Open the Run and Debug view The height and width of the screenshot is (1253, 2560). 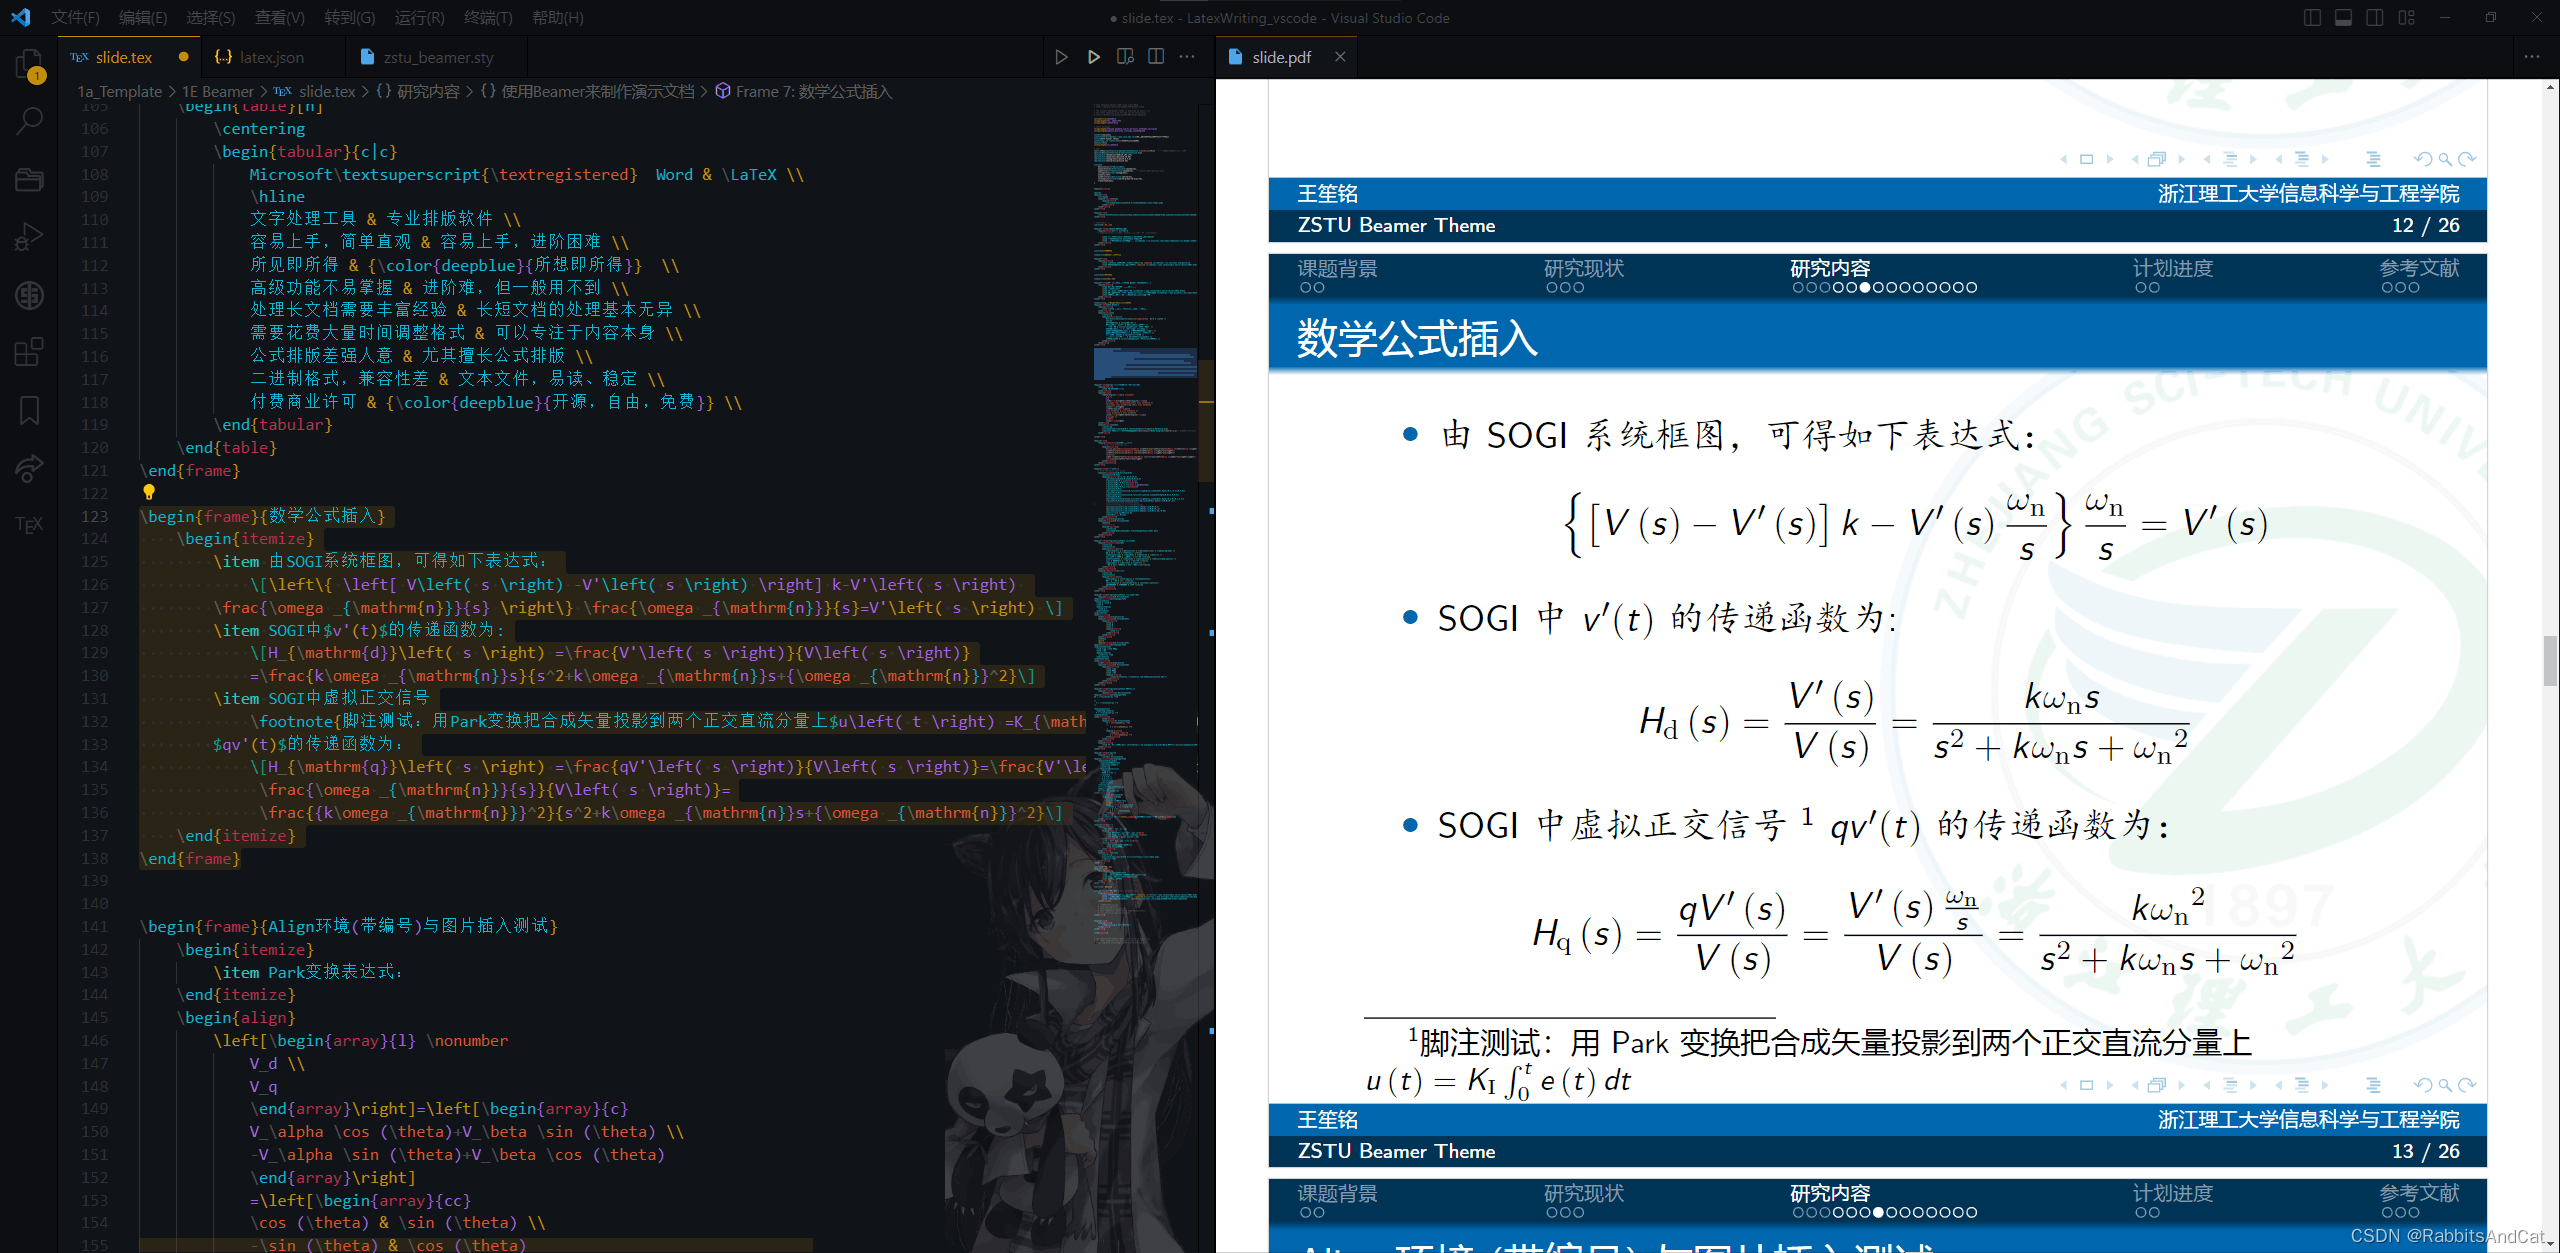(x=29, y=236)
